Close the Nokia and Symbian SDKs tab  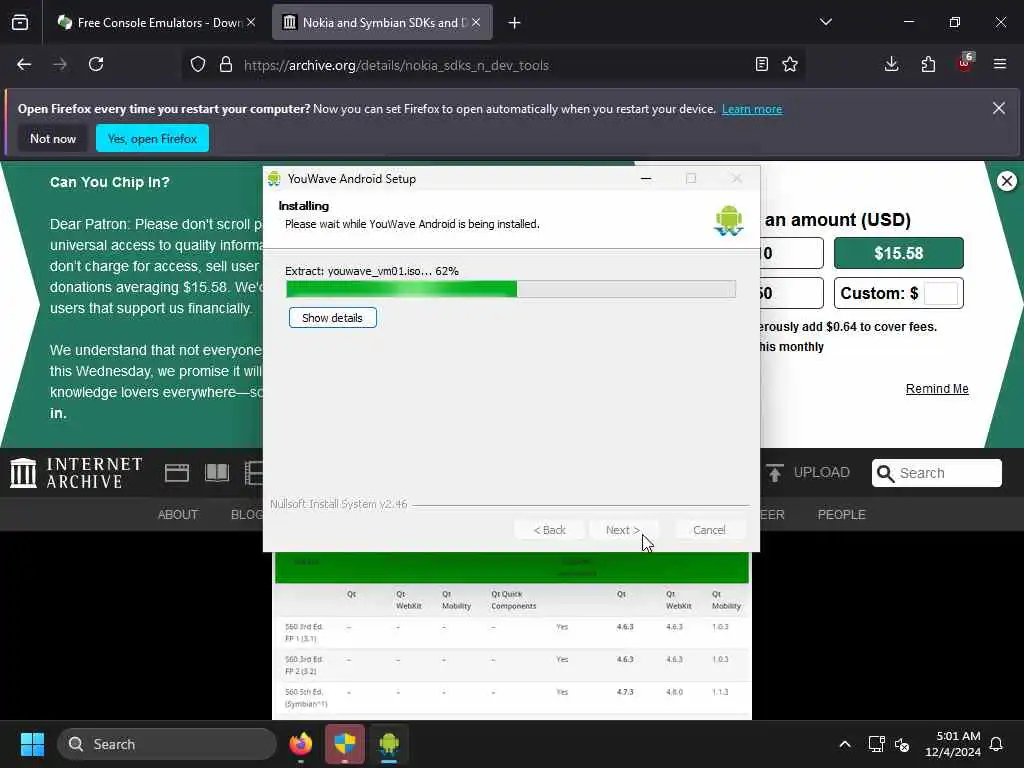coord(476,22)
